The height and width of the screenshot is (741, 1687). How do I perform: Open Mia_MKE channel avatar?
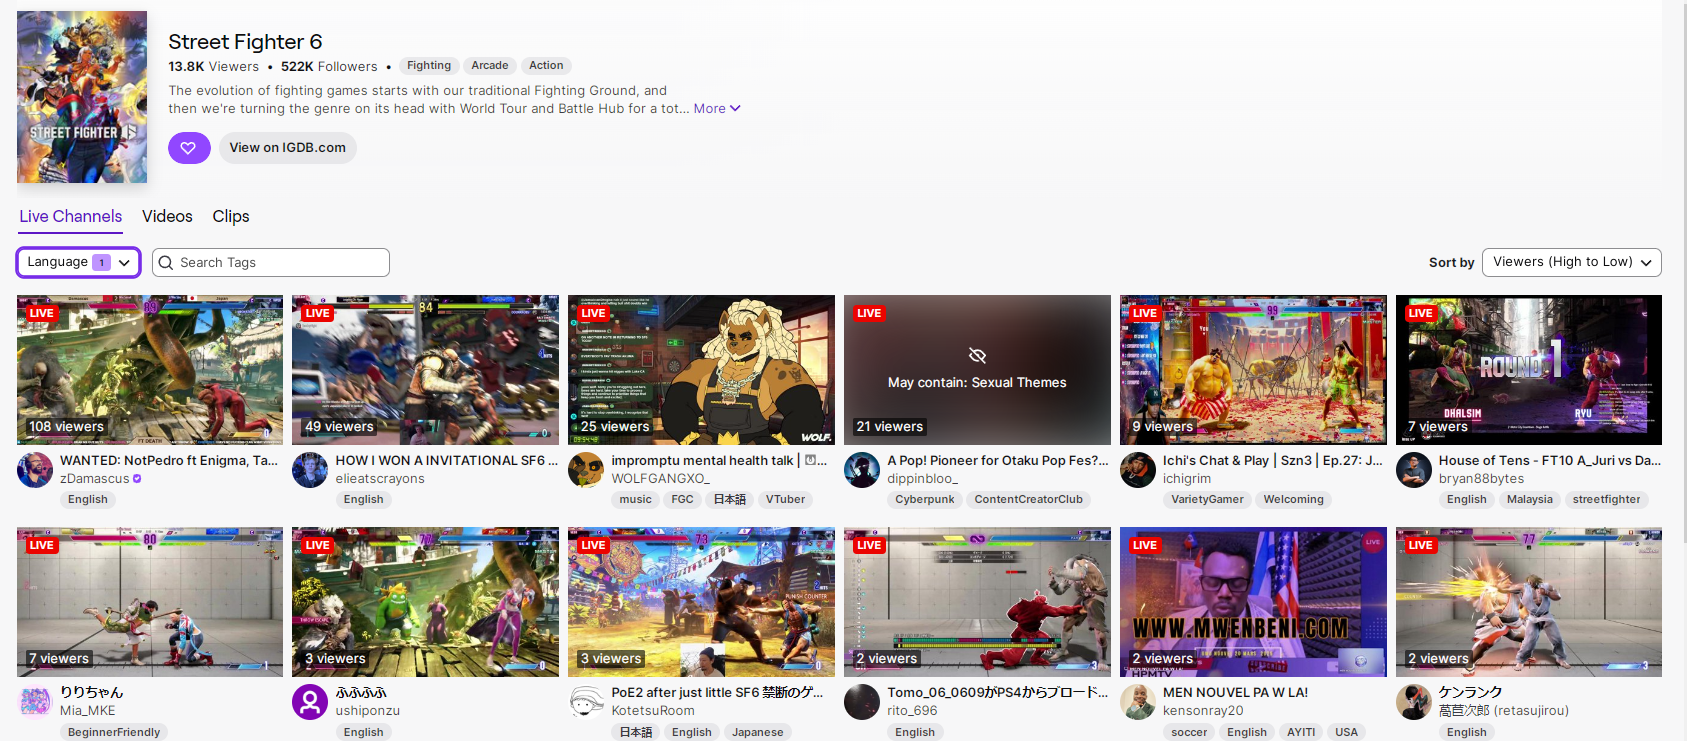(x=35, y=702)
